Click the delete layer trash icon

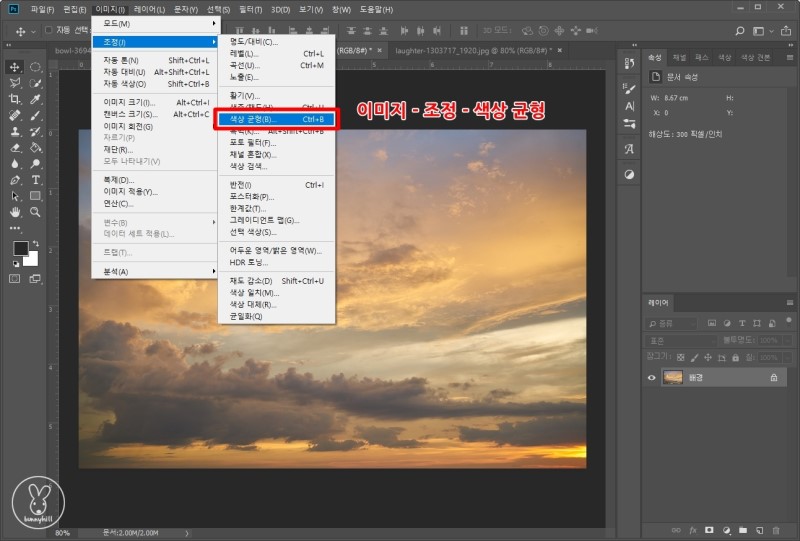point(775,529)
